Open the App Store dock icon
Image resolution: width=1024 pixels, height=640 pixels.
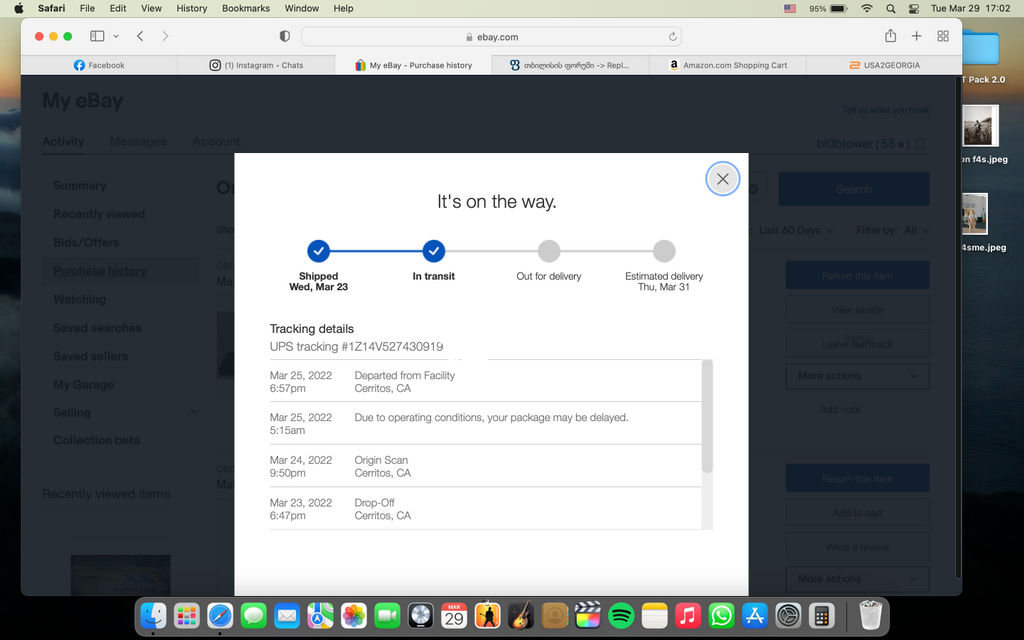[754, 616]
